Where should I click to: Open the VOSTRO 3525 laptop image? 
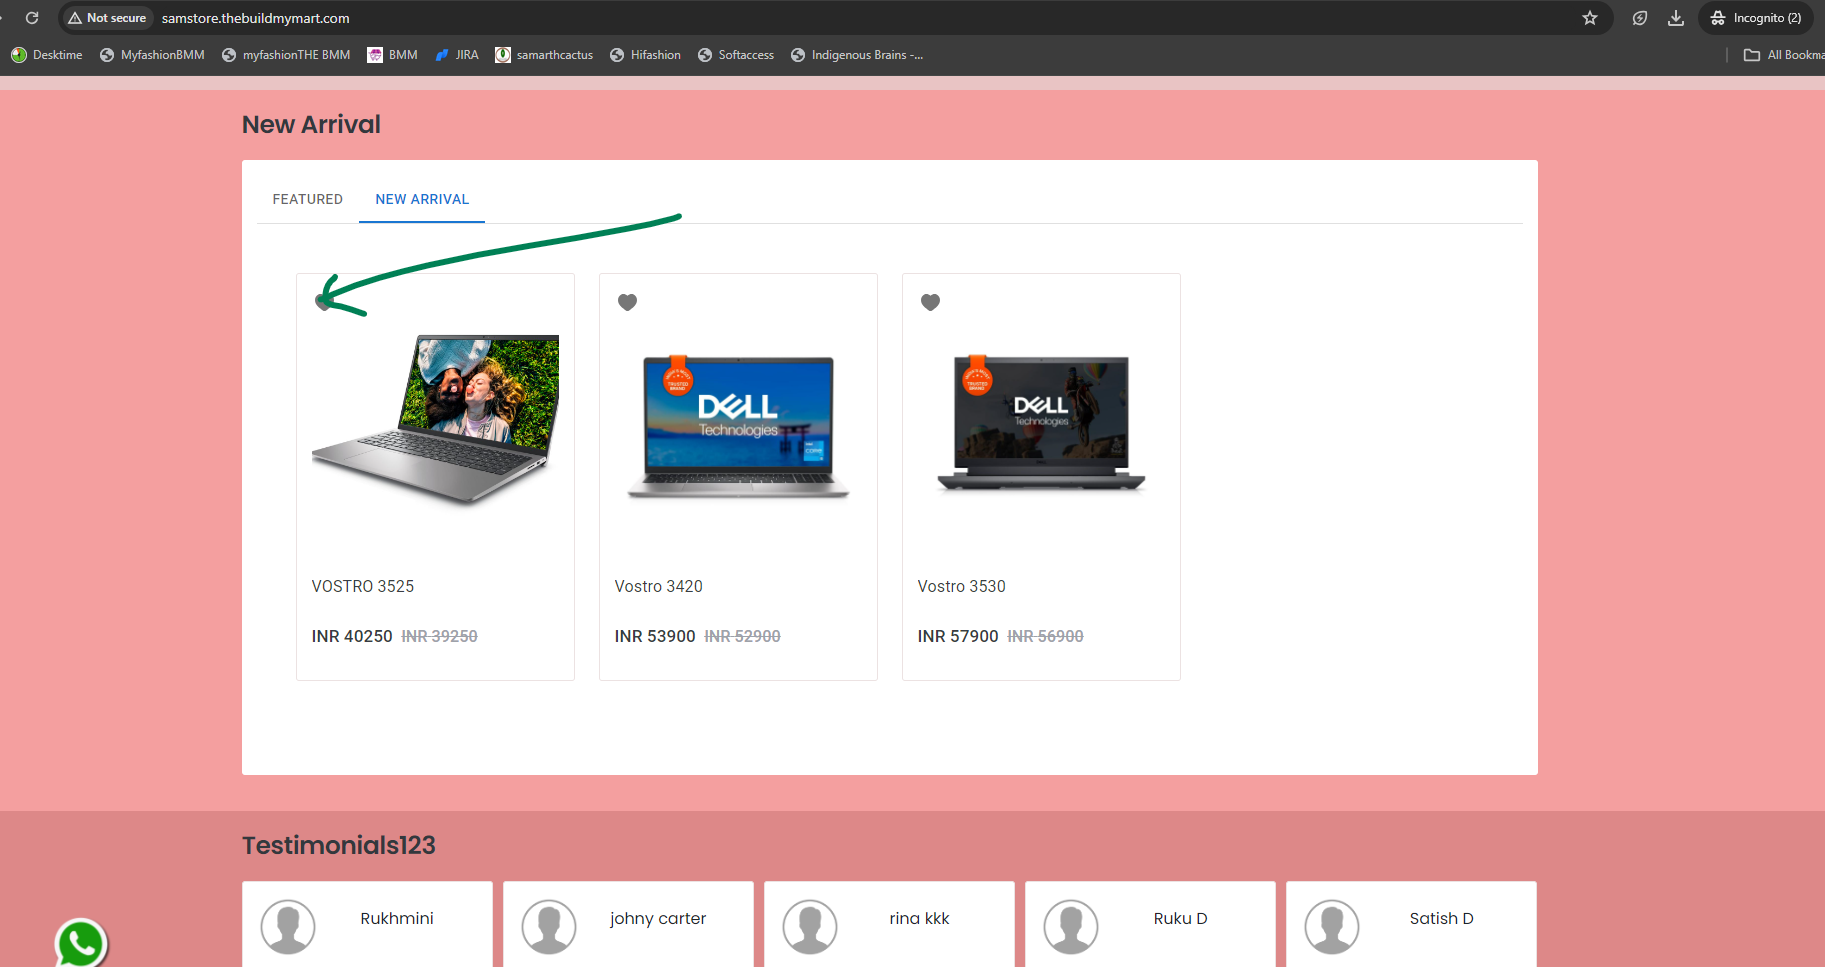click(x=436, y=419)
